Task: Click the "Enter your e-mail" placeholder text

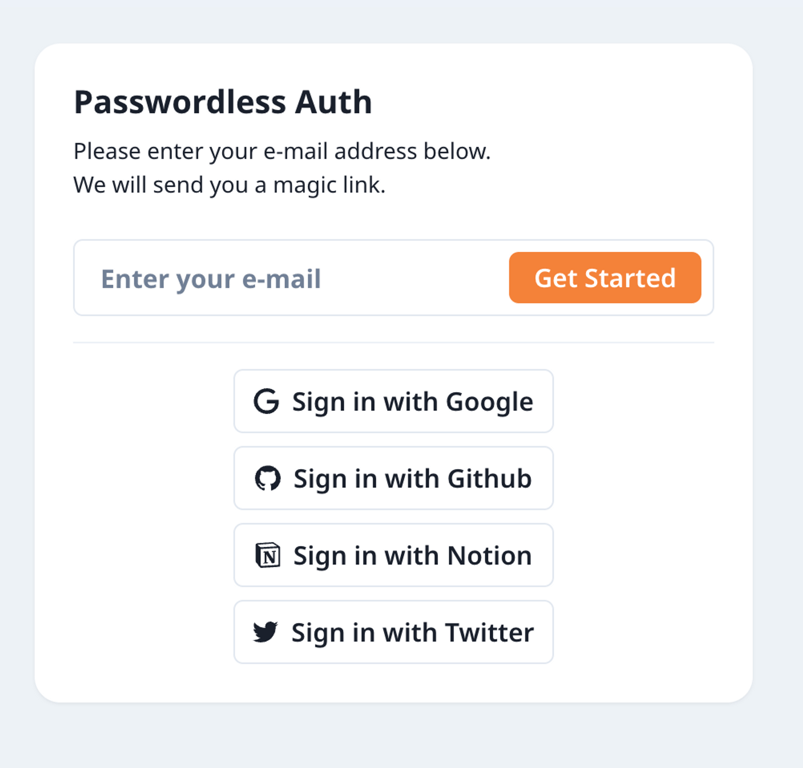Action: (x=211, y=278)
